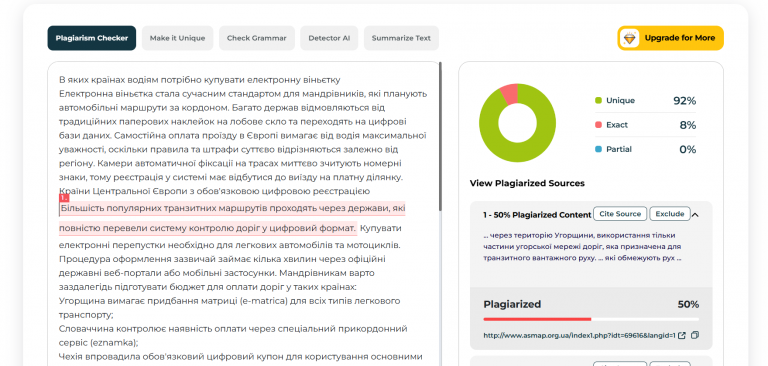Click the 'Plagiarized' label in source card
The image size is (768, 366).
pos(512,304)
